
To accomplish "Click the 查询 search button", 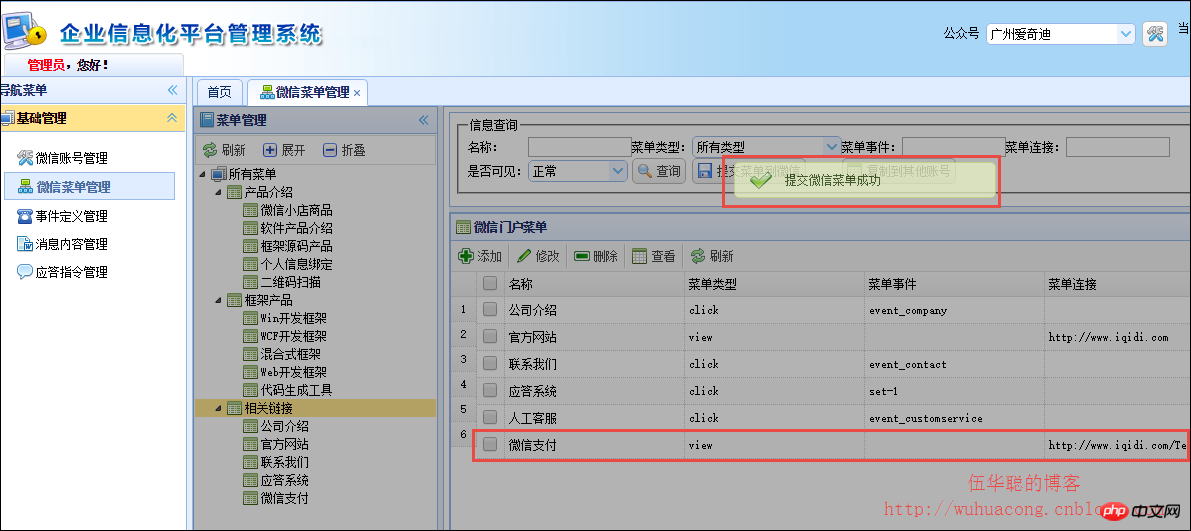I will (659, 171).
